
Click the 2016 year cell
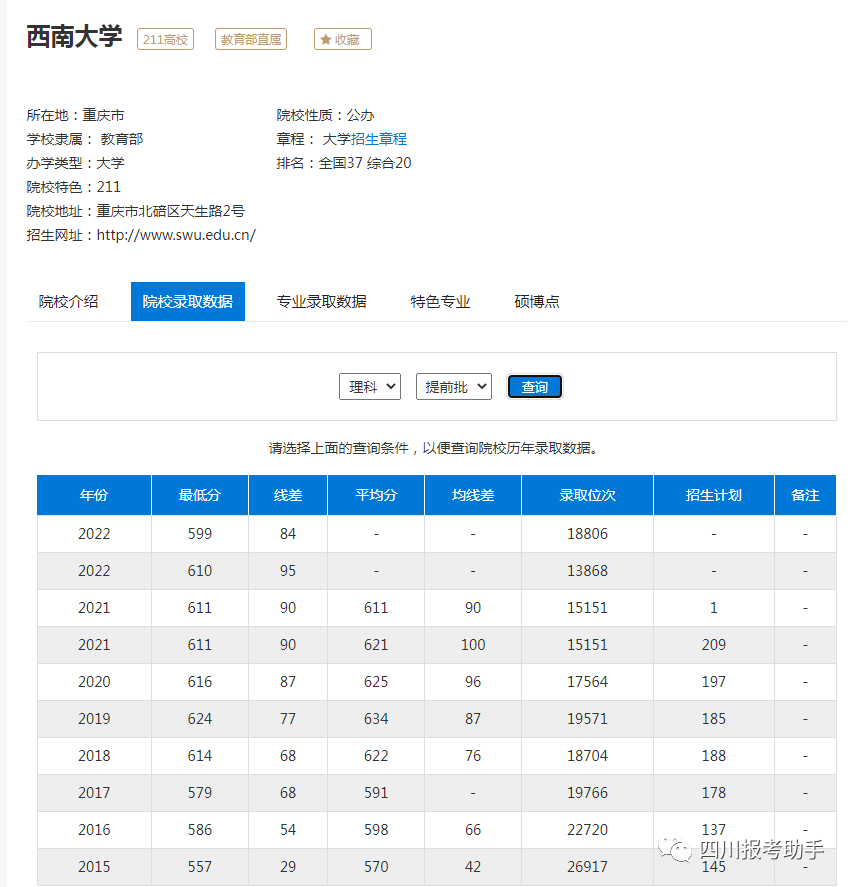[94, 830]
